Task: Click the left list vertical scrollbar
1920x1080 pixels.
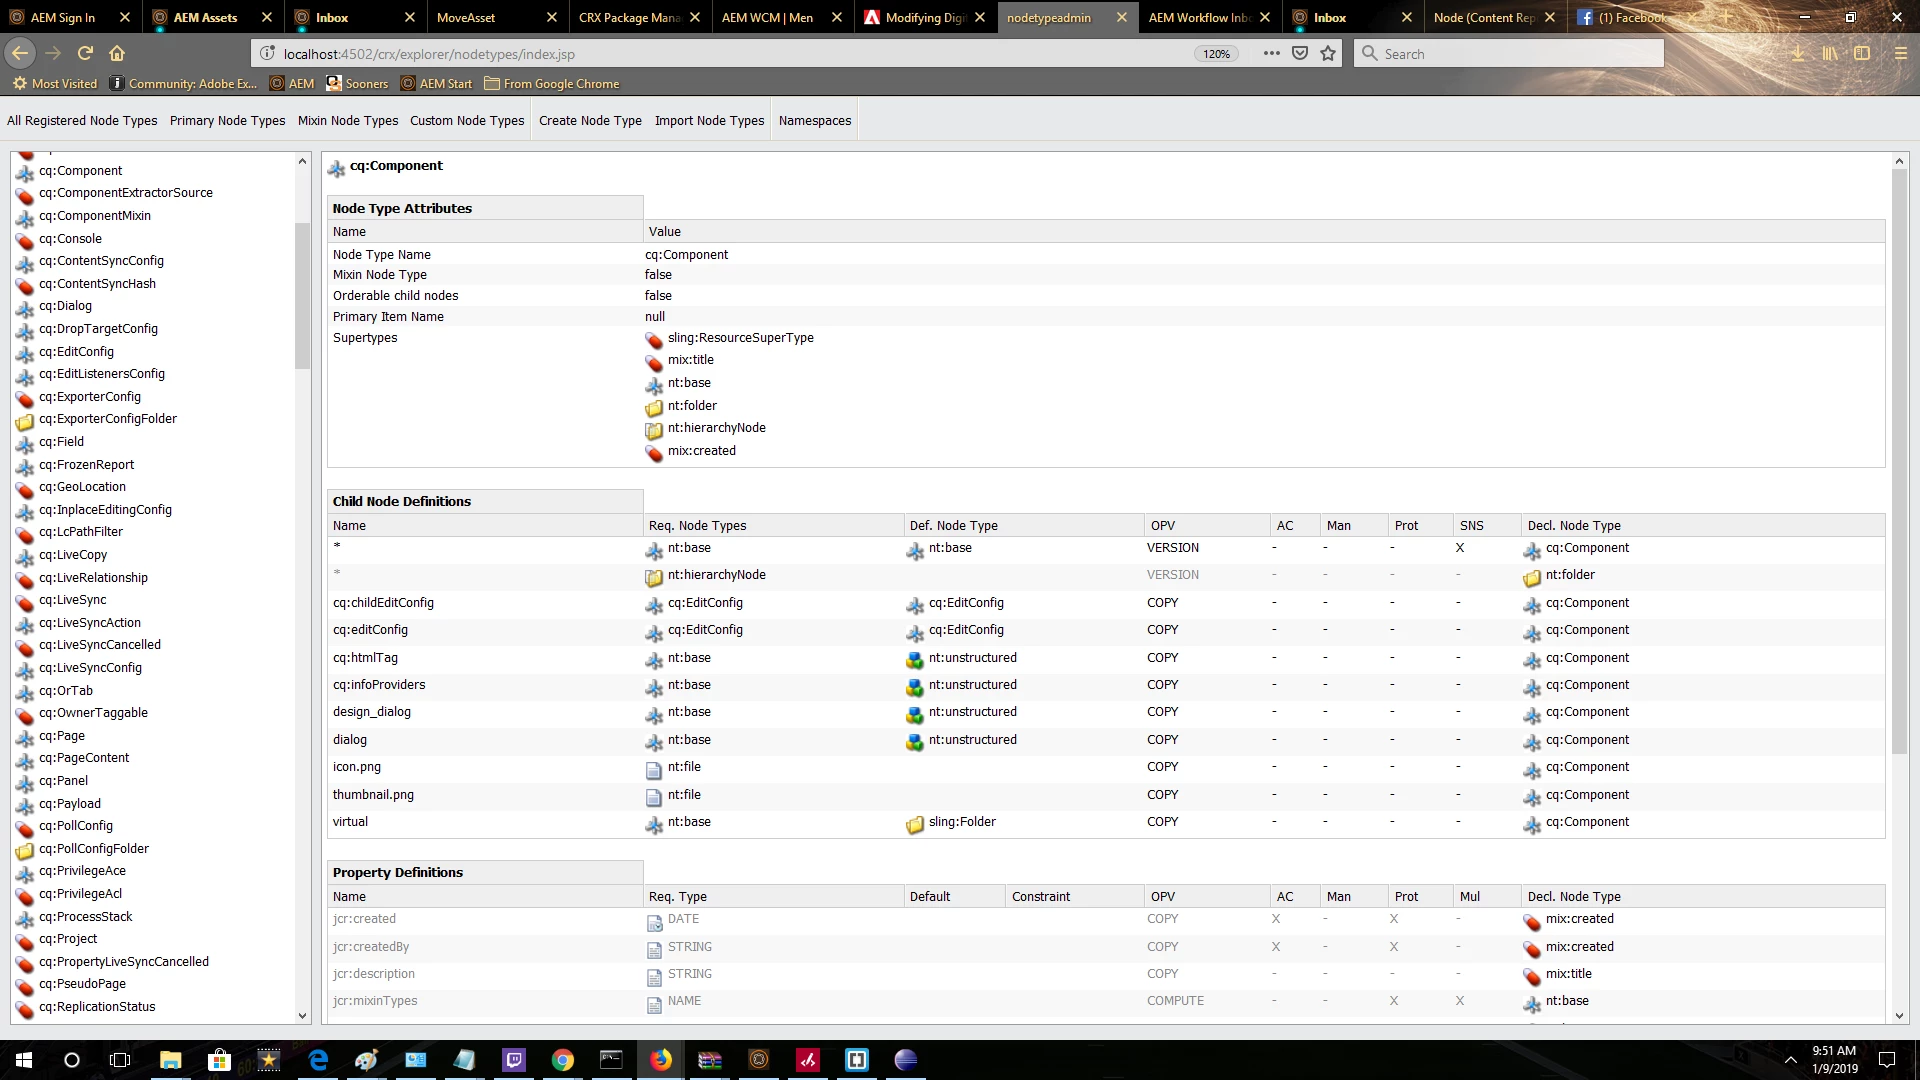Action: (x=302, y=296)
